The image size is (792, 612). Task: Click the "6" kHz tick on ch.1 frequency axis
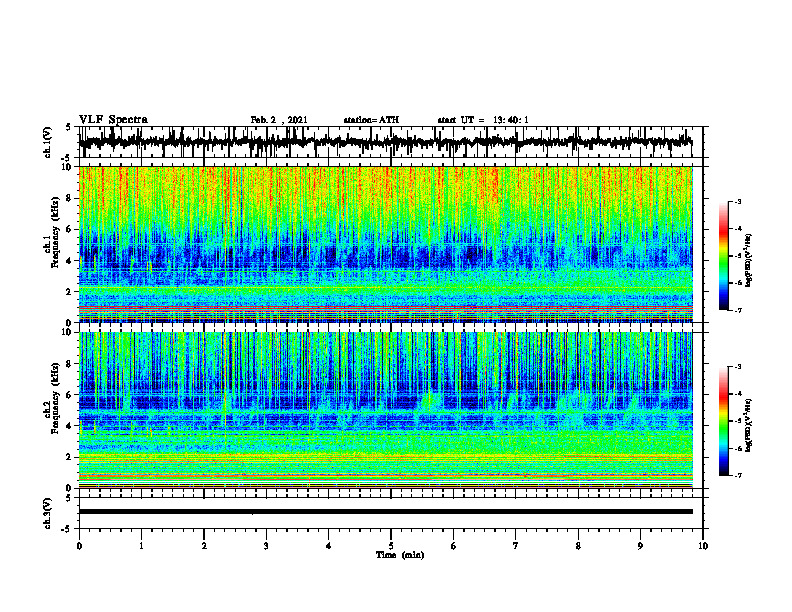pos(70,229)
